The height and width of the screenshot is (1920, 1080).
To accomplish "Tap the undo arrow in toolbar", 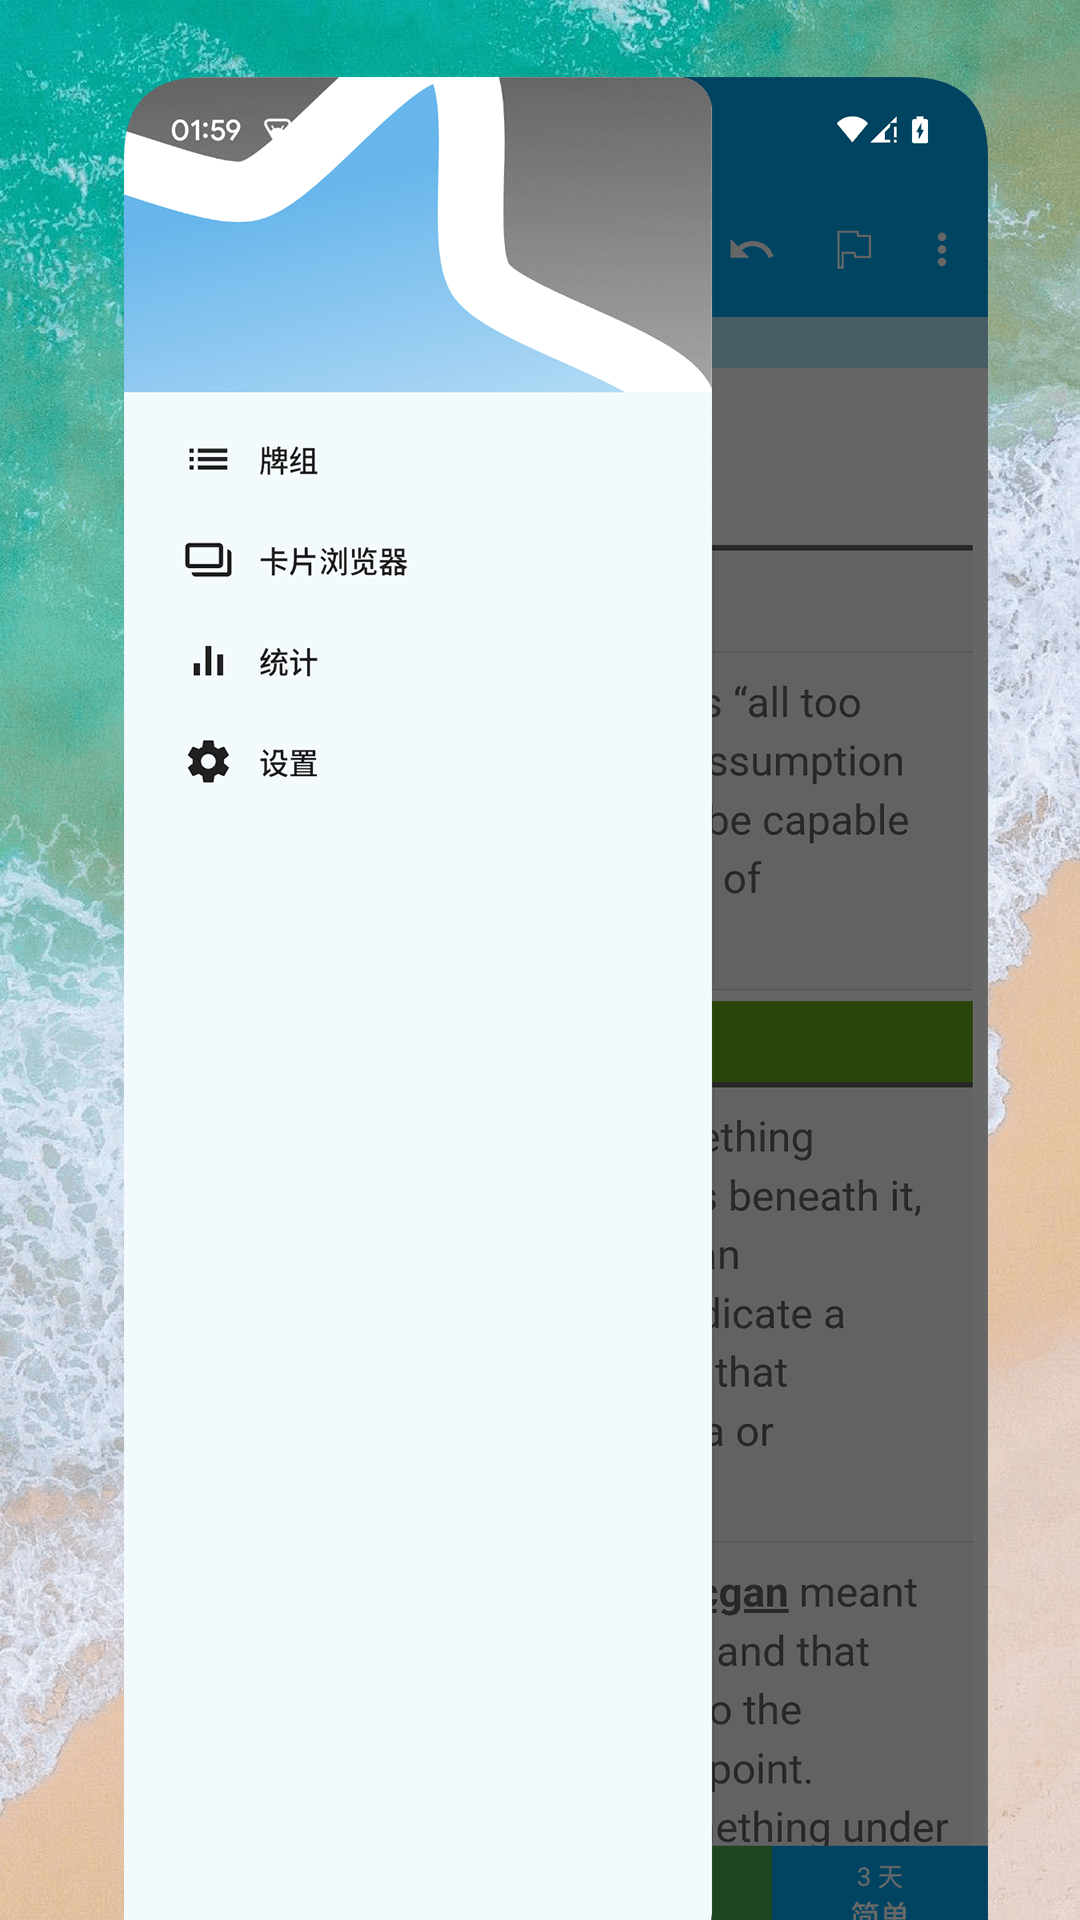I will (751, 250).
